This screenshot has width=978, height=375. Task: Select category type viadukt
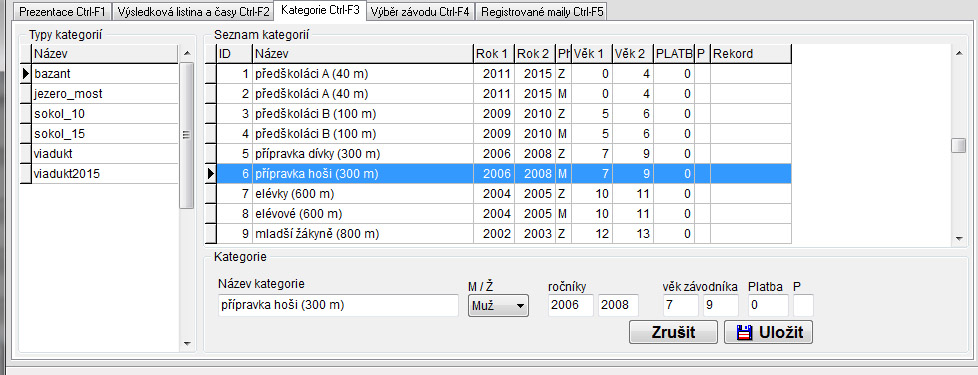coord(105,153)
